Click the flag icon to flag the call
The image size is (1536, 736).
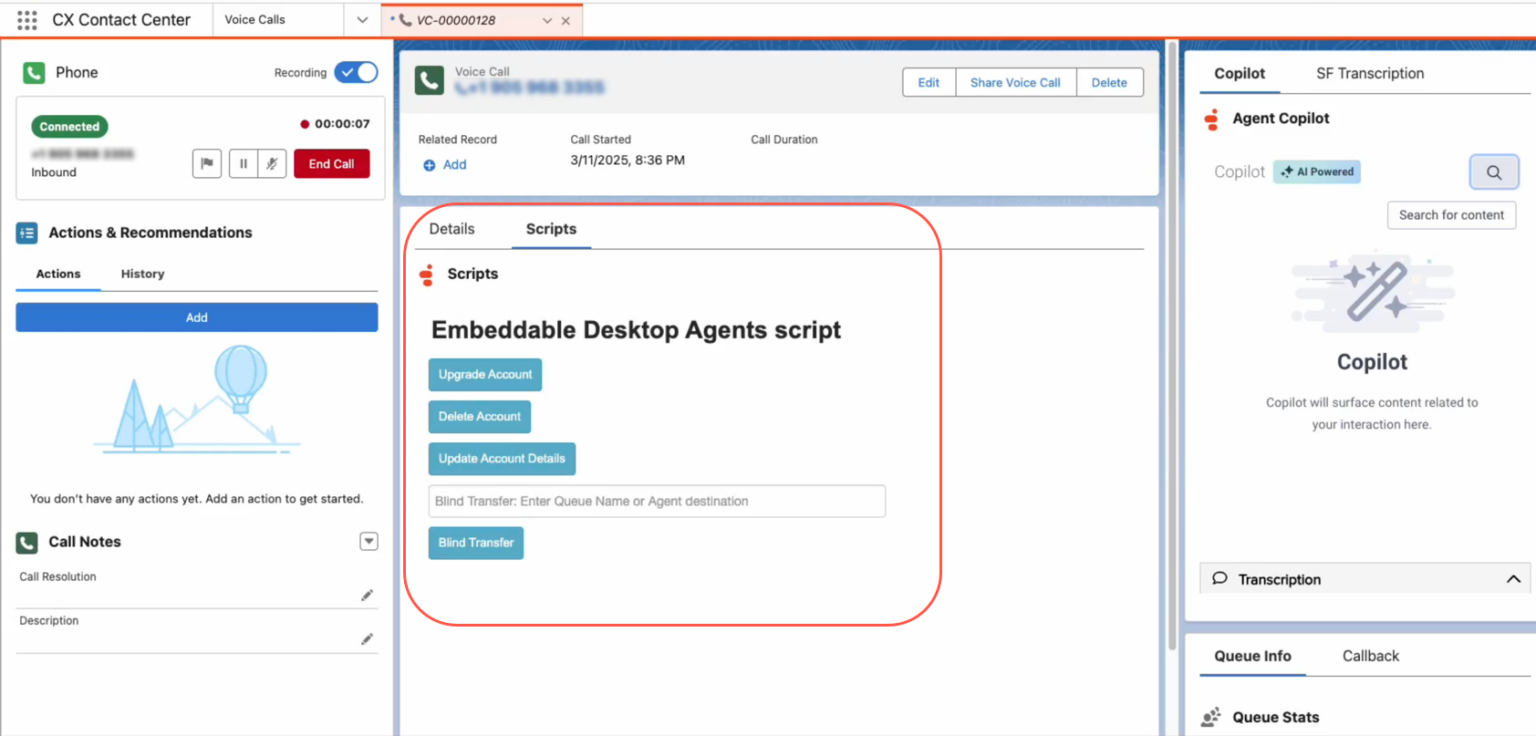[206, 163]
